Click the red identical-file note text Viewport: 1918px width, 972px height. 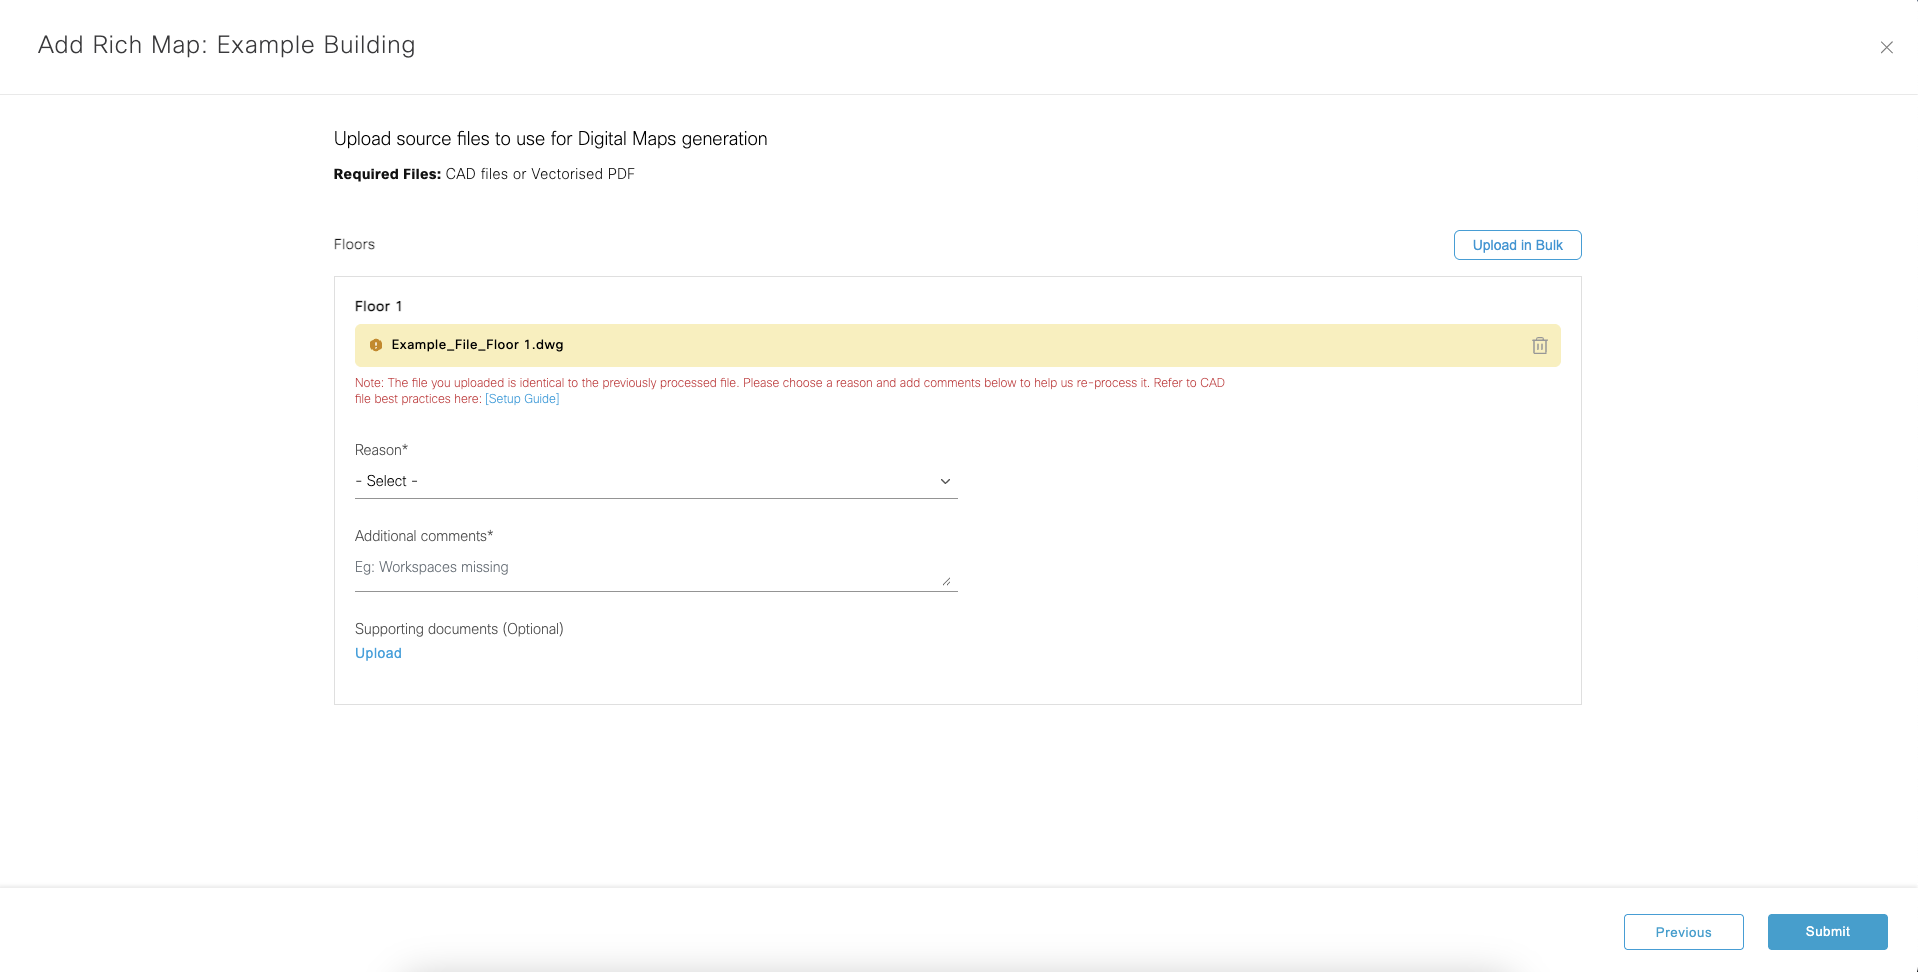pyautogui.click(x=789, y=383)
